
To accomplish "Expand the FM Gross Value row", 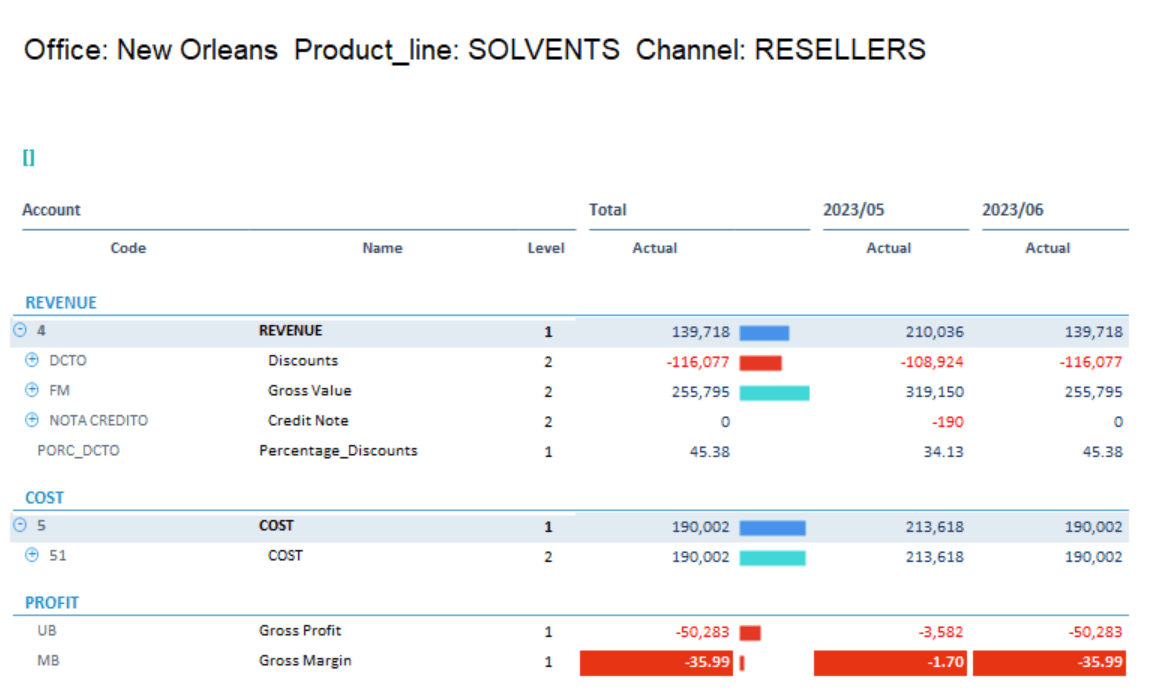I will (x=32, y=390).
